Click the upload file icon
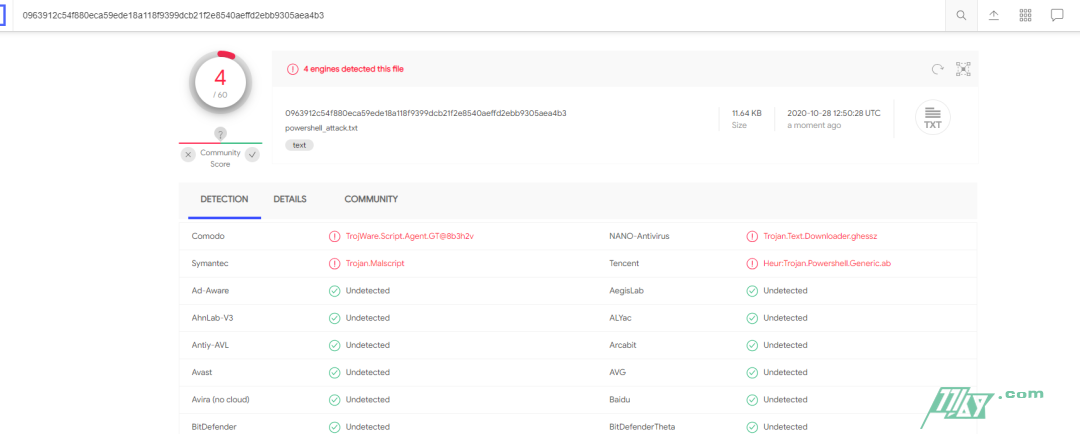Screen dimensions: 1080x434 993,15
